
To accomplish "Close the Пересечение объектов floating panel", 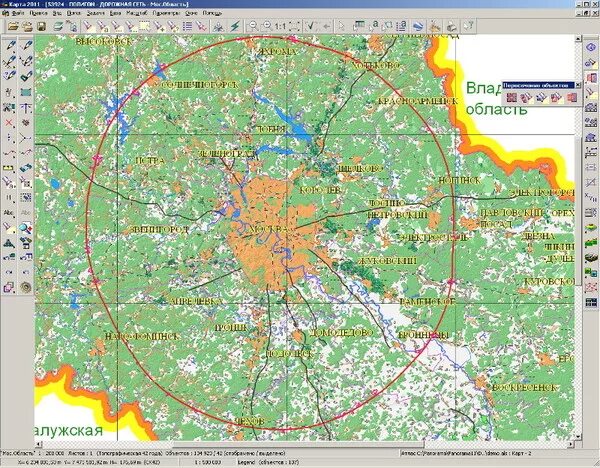I will click(578, 85).
